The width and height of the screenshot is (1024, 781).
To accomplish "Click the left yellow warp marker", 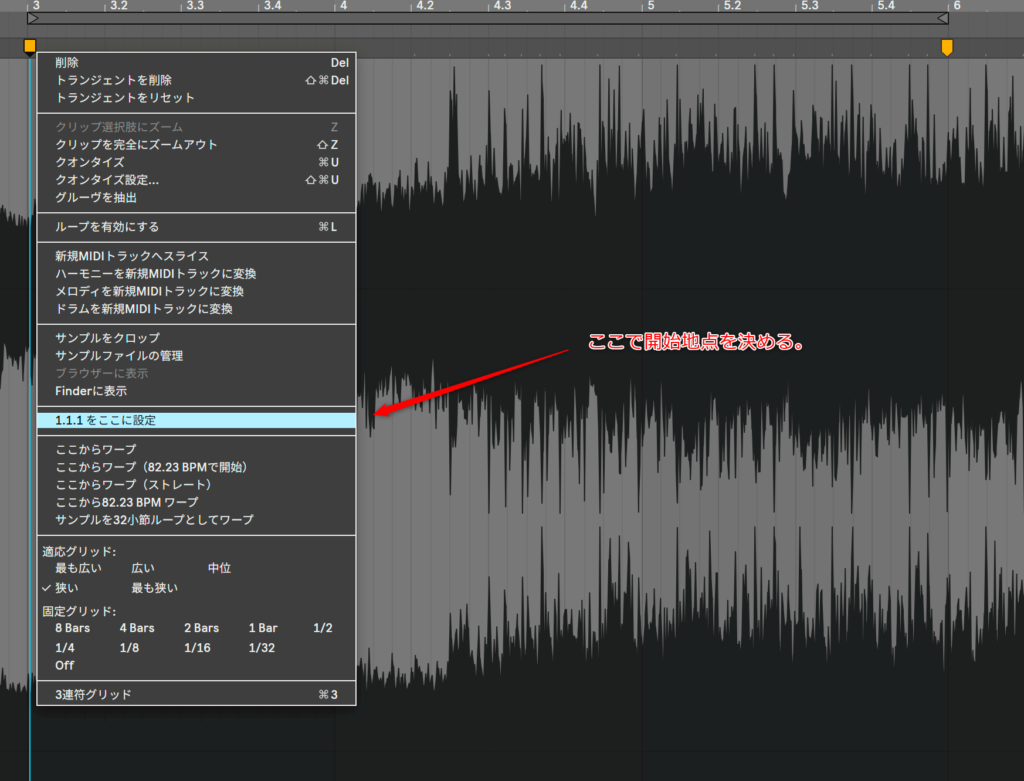I will (30, 46).
